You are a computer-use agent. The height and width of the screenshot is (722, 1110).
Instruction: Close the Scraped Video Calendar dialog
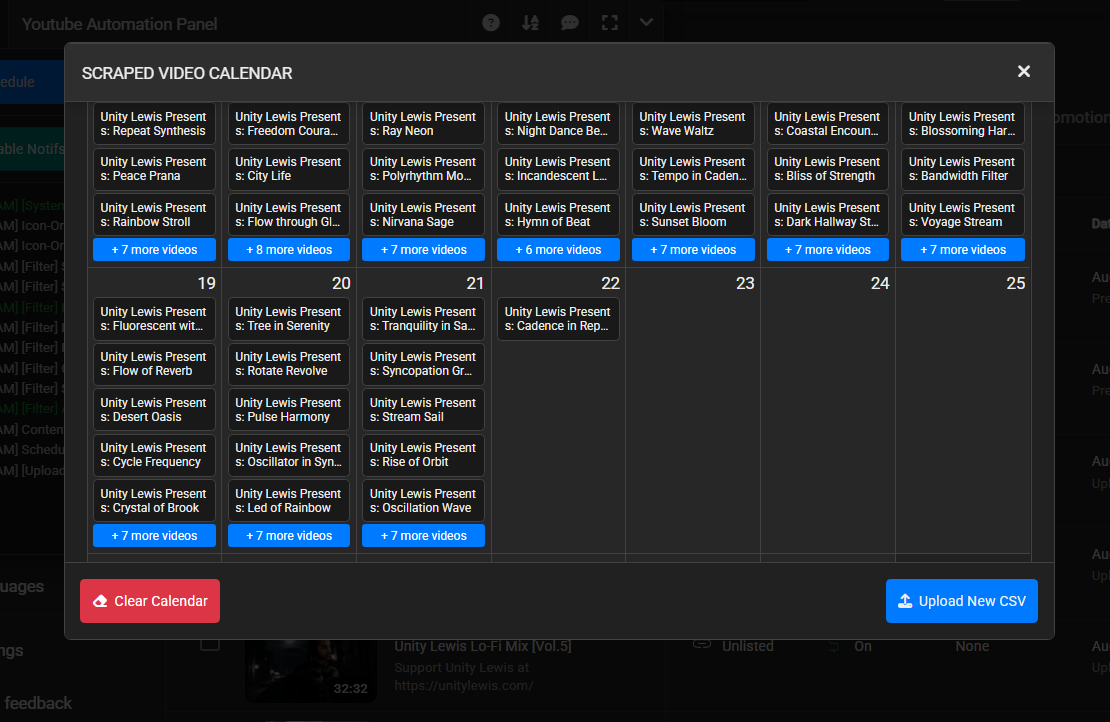1023,72
